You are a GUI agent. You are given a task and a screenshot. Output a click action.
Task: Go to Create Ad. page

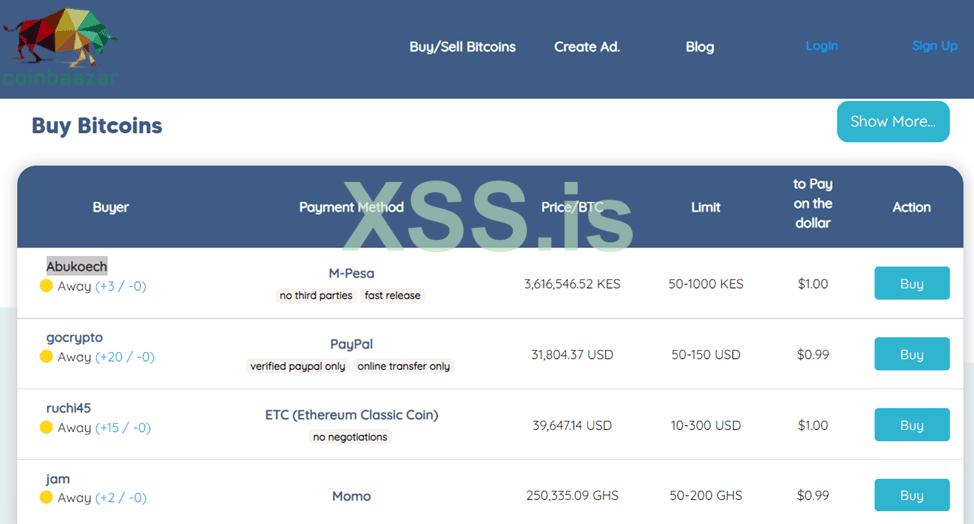(x=587, y=47)
